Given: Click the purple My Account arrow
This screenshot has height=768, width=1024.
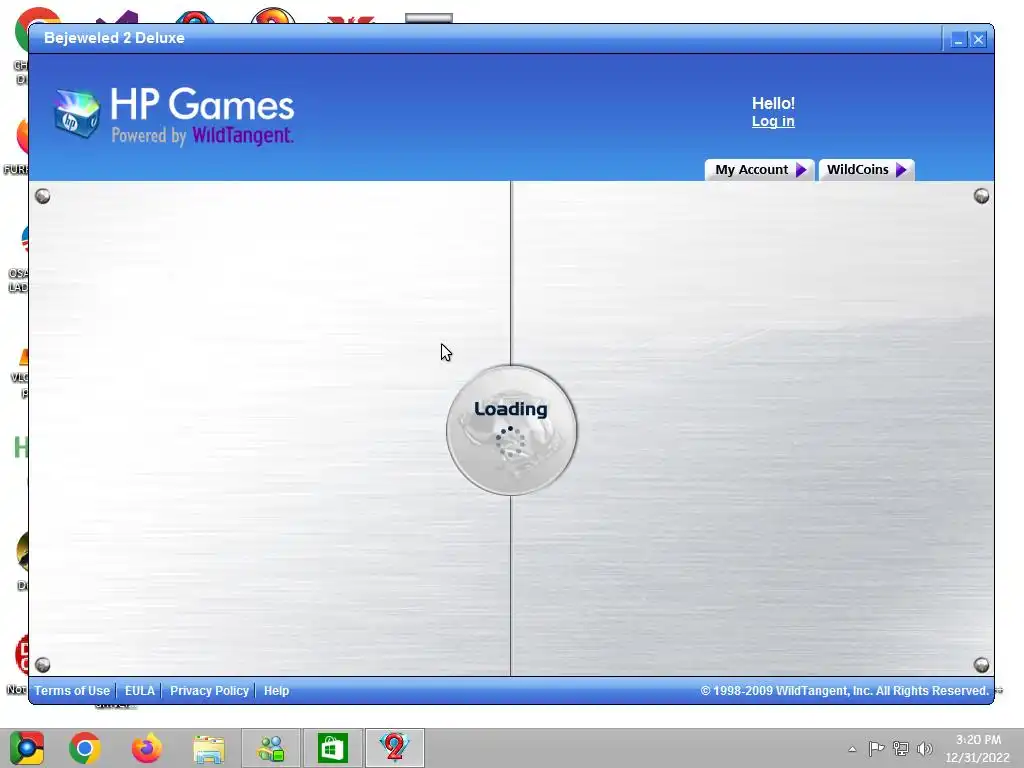Looking at the screenshot, I should [x=801, y=170].
